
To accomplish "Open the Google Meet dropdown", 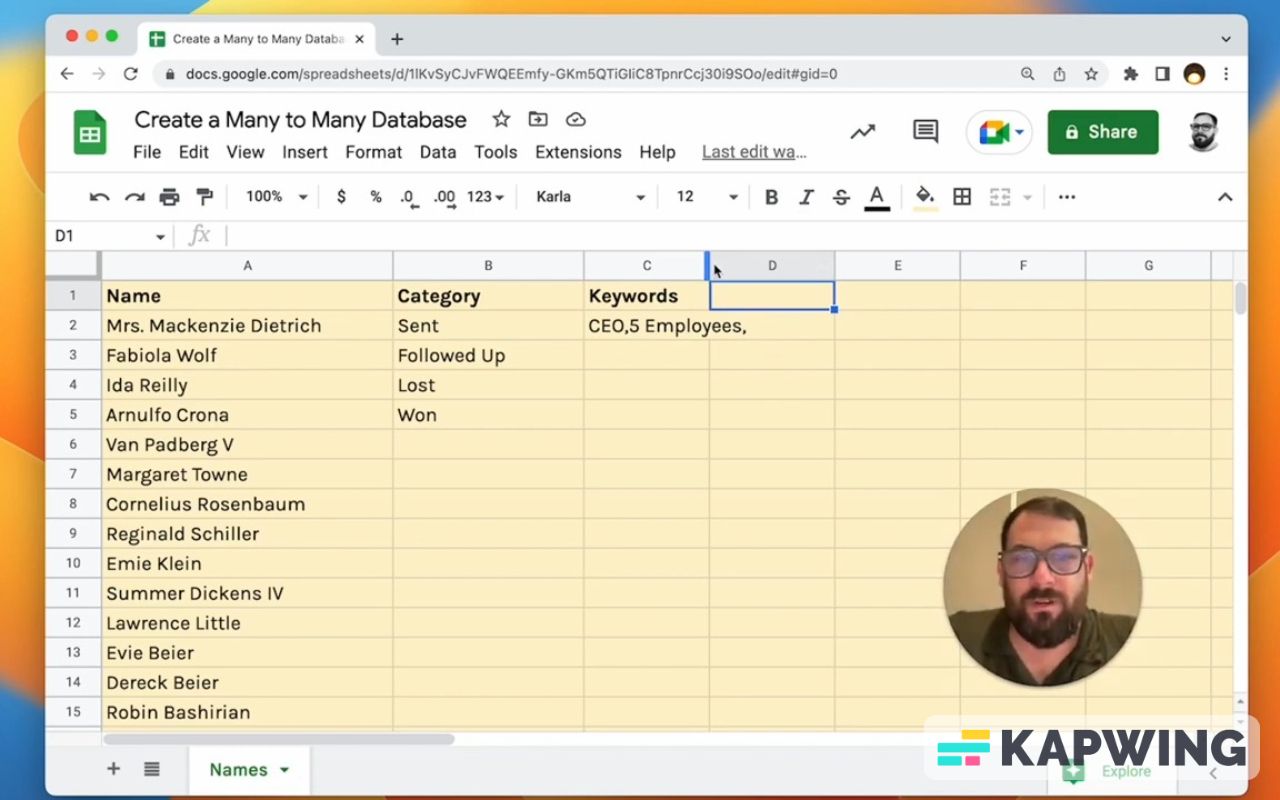I will [x=999, y=132].
